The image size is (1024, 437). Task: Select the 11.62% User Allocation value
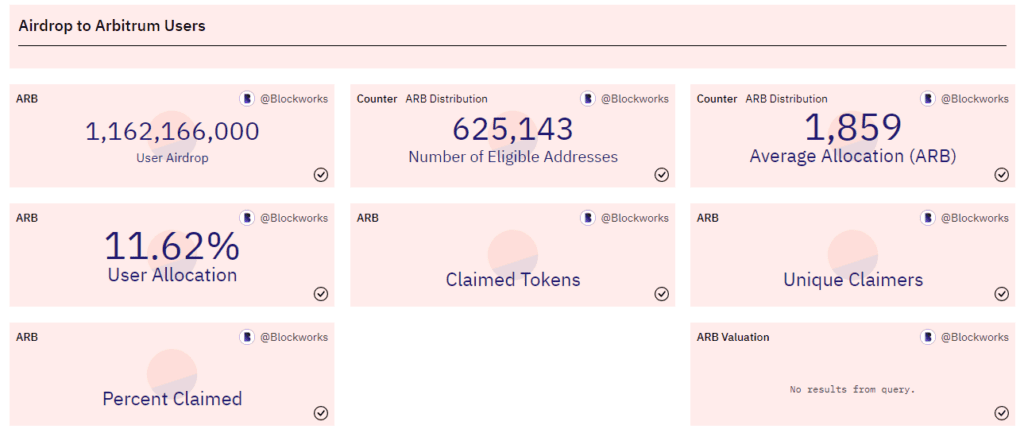click(172, 247)
